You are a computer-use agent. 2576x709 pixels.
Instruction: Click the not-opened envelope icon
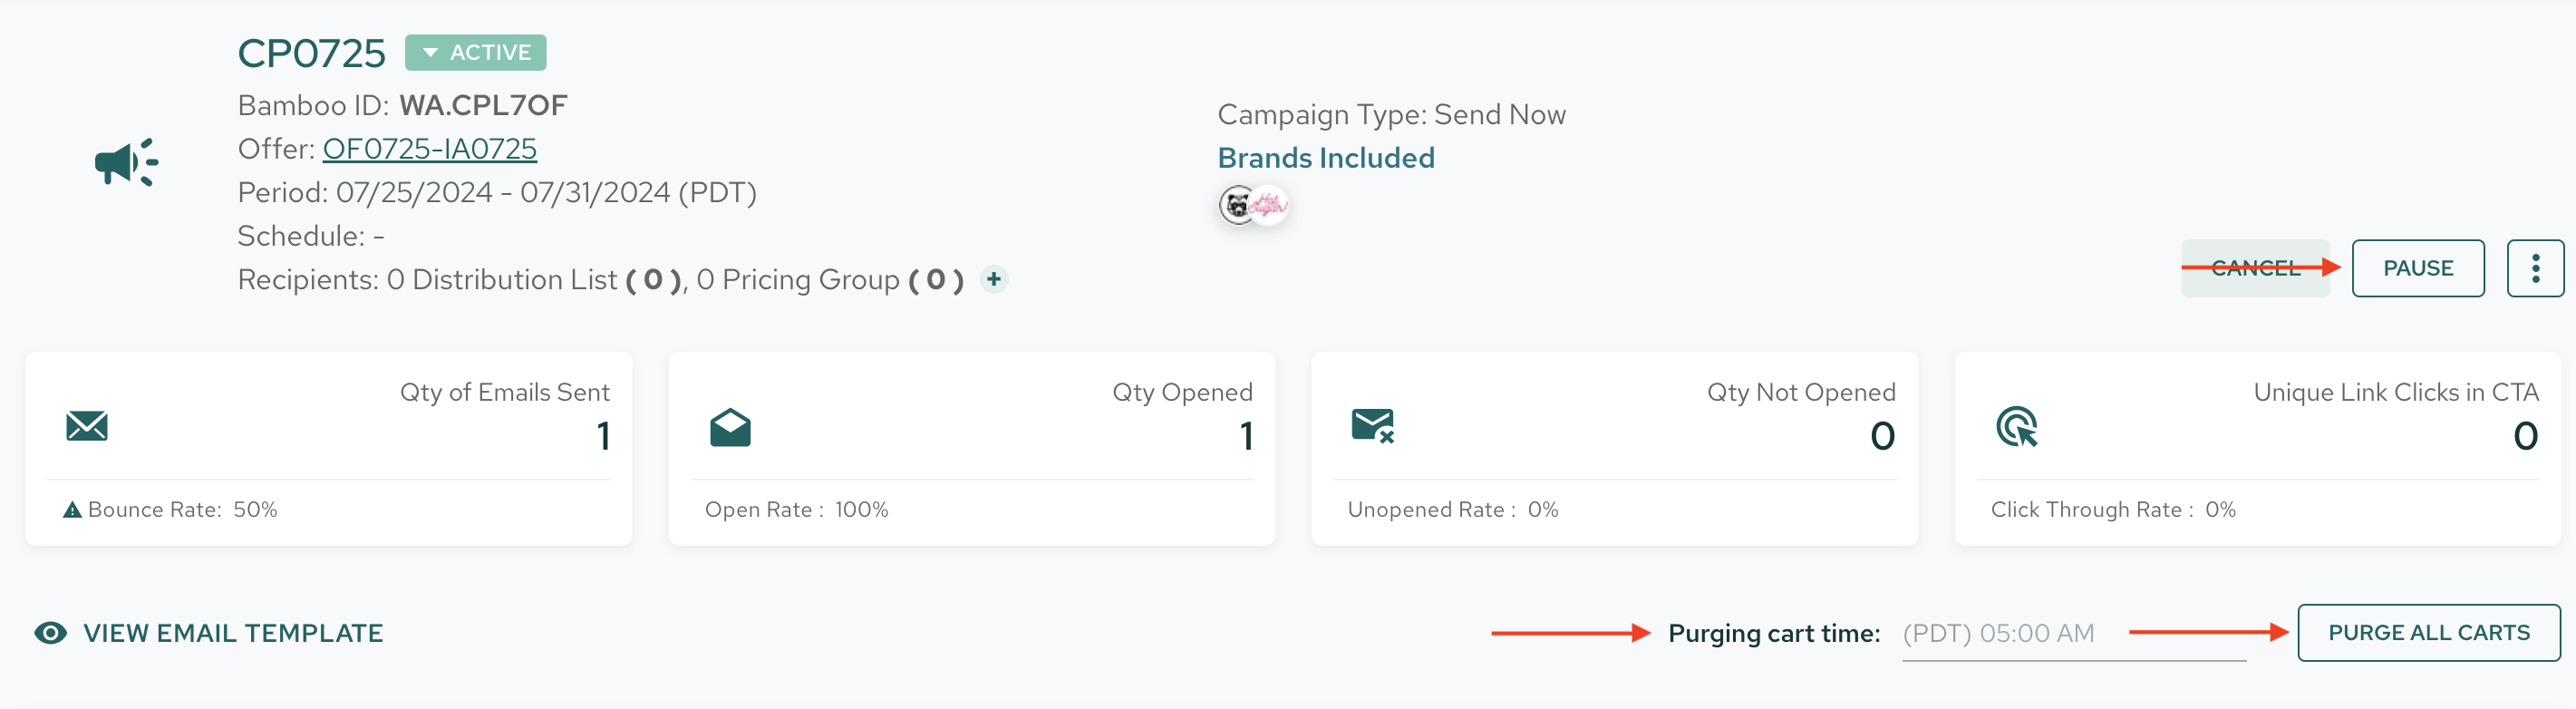click(x=1373, y=426)
